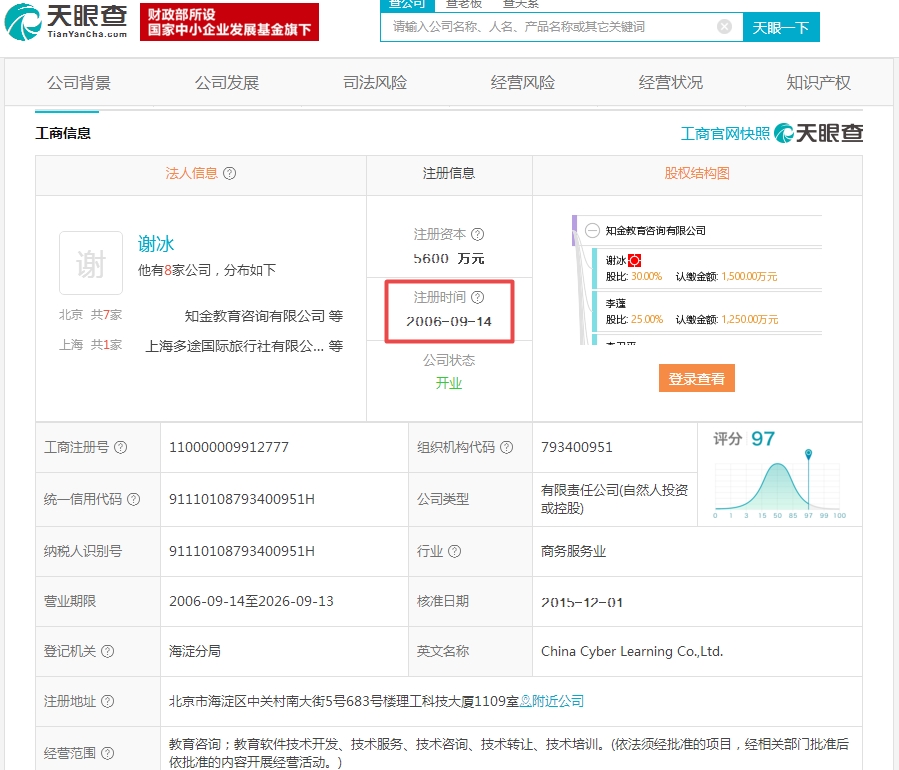Click registration number 110000009912777
The width and height of the screenshot is (899, 770).
tap(229, 447)
